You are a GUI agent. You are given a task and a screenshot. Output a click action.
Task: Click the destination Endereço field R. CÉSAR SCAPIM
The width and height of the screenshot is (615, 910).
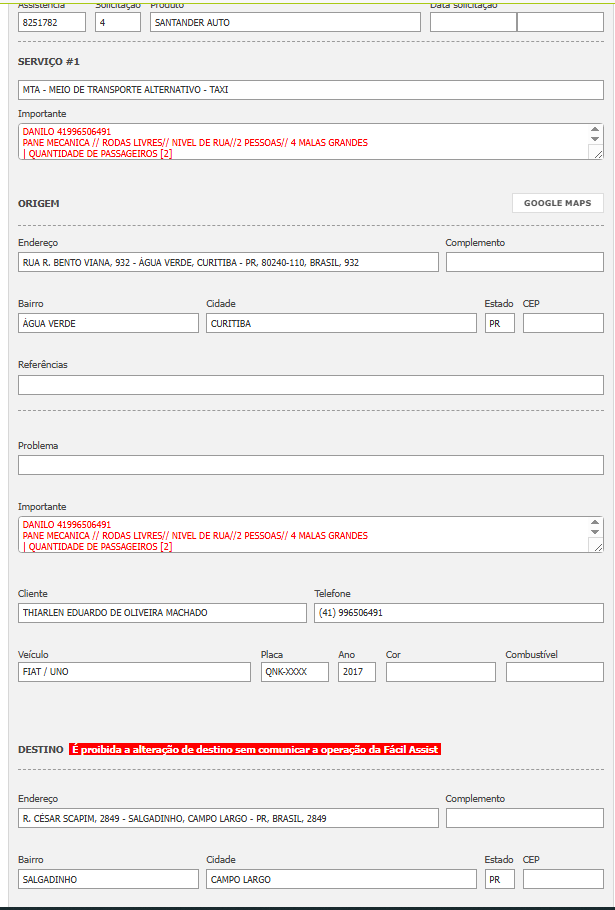tap(228, 818)
